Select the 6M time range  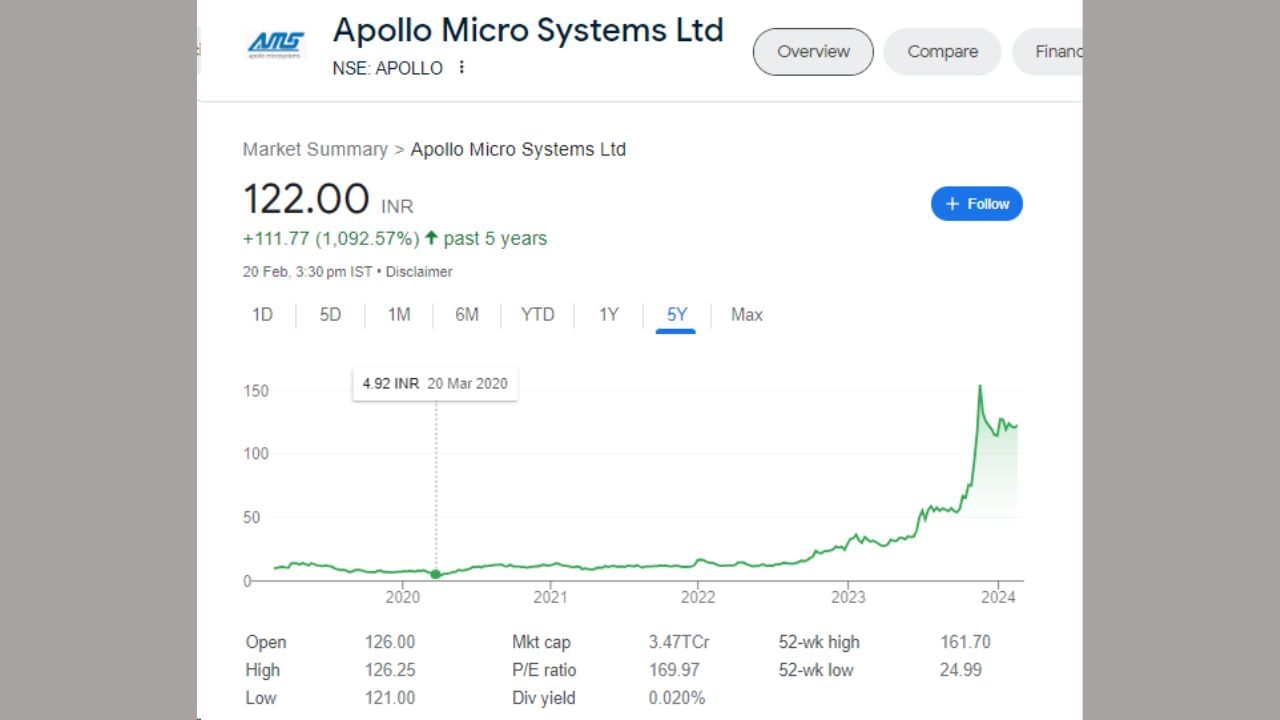coord(467,315)
